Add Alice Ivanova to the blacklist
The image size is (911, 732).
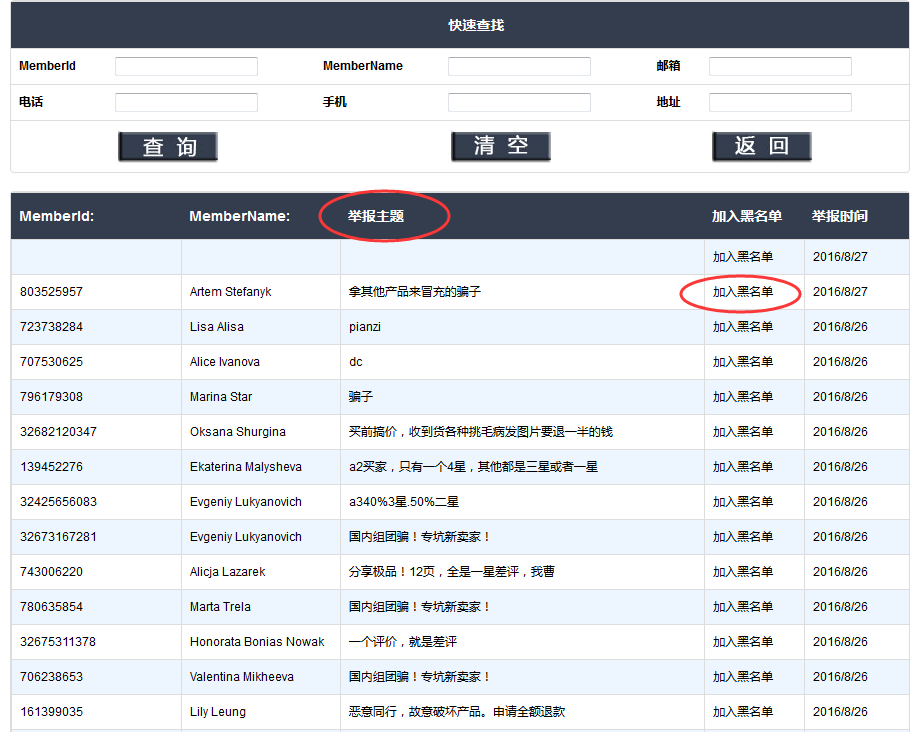click(742, 362)
